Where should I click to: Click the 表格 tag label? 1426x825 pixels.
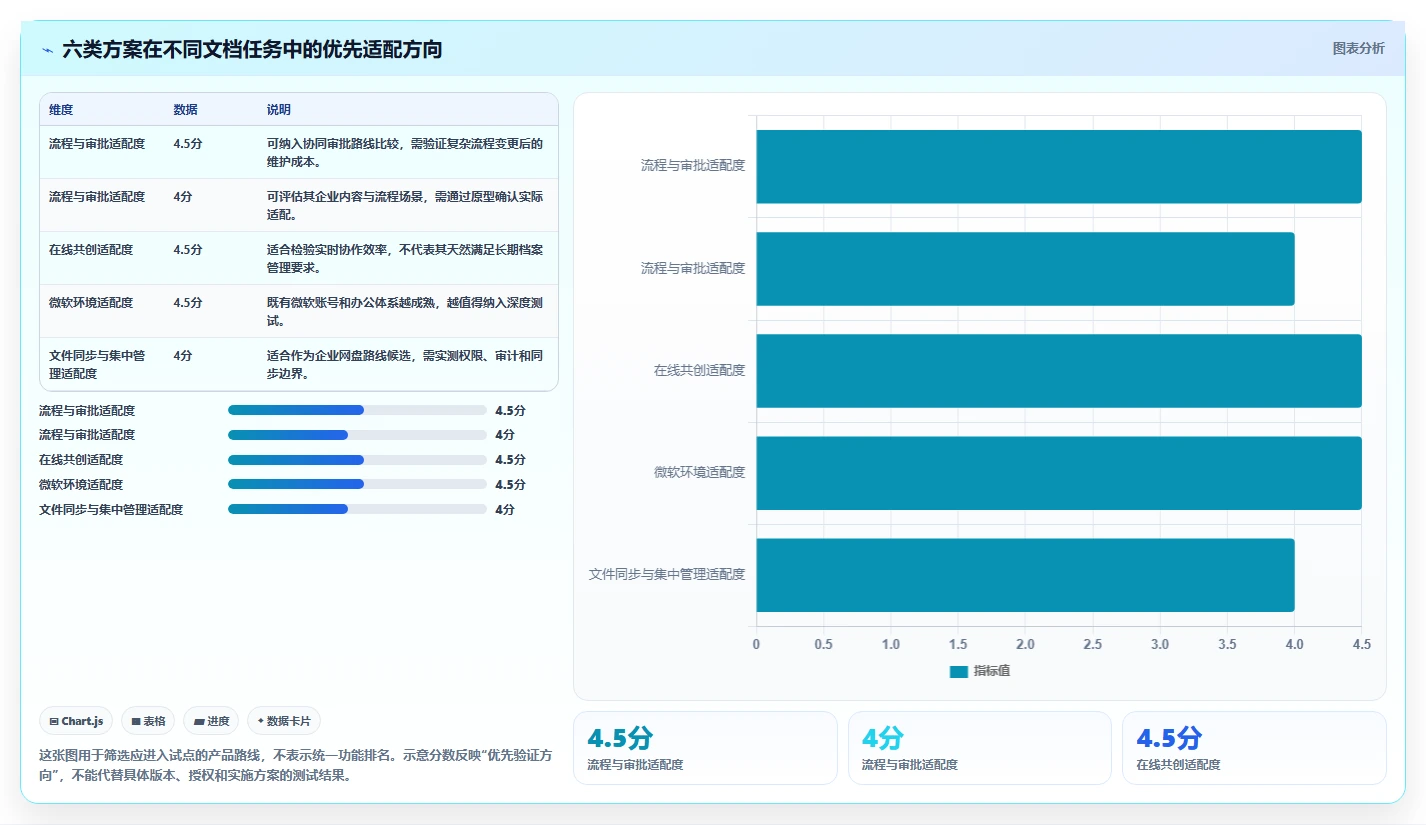(154, 721)
